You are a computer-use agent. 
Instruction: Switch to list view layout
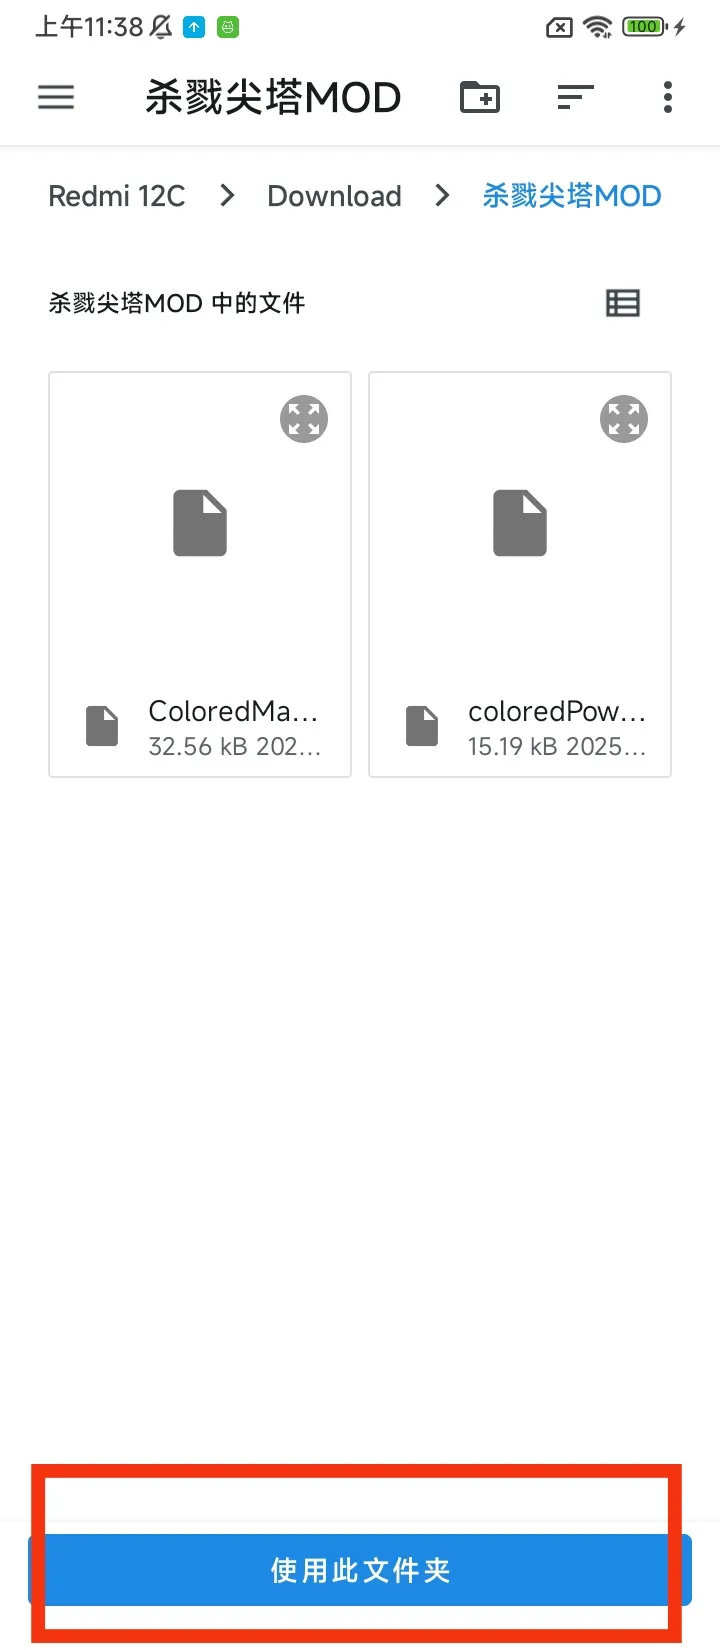(623, 303)
